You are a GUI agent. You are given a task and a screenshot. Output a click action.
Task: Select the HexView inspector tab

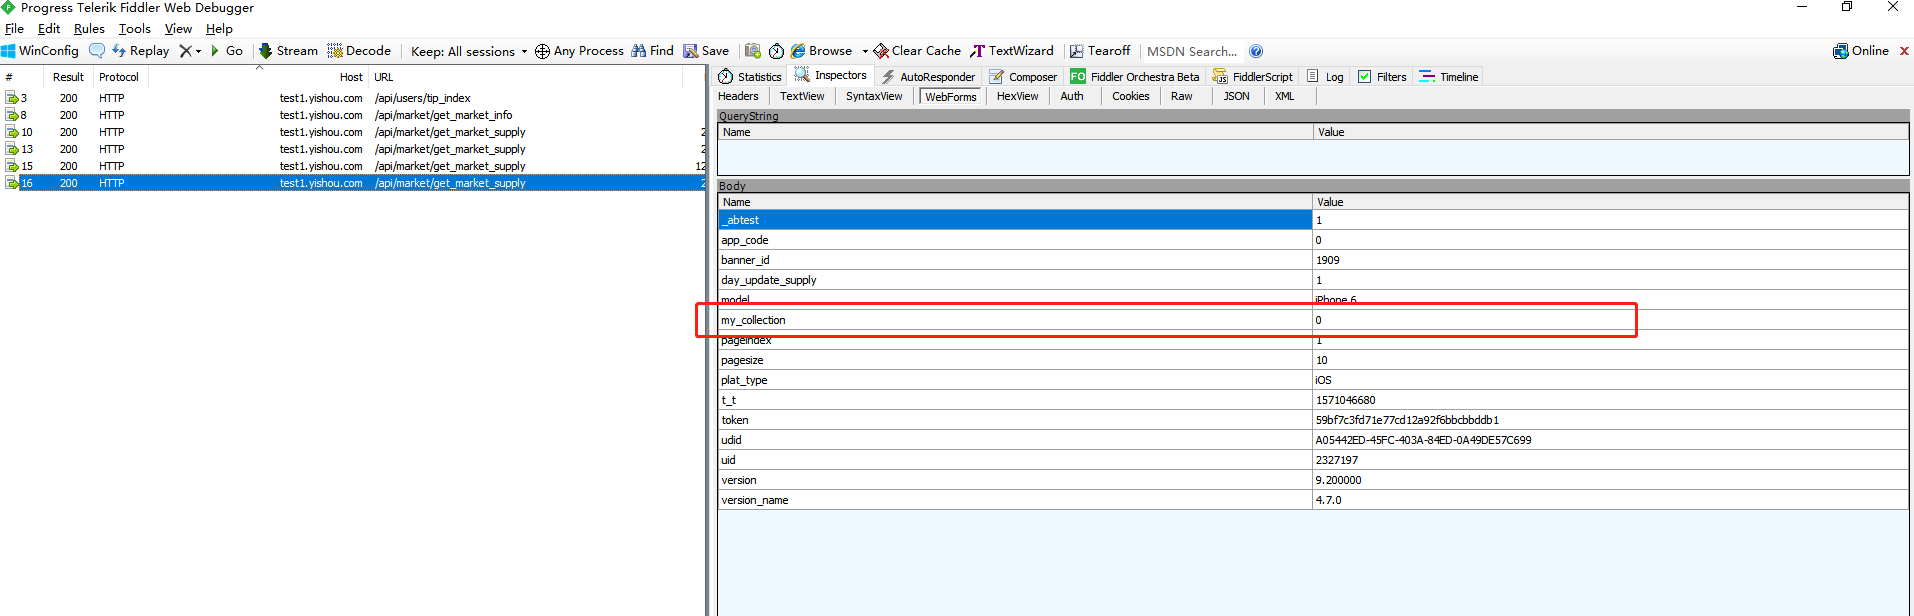click(1017, 97)
